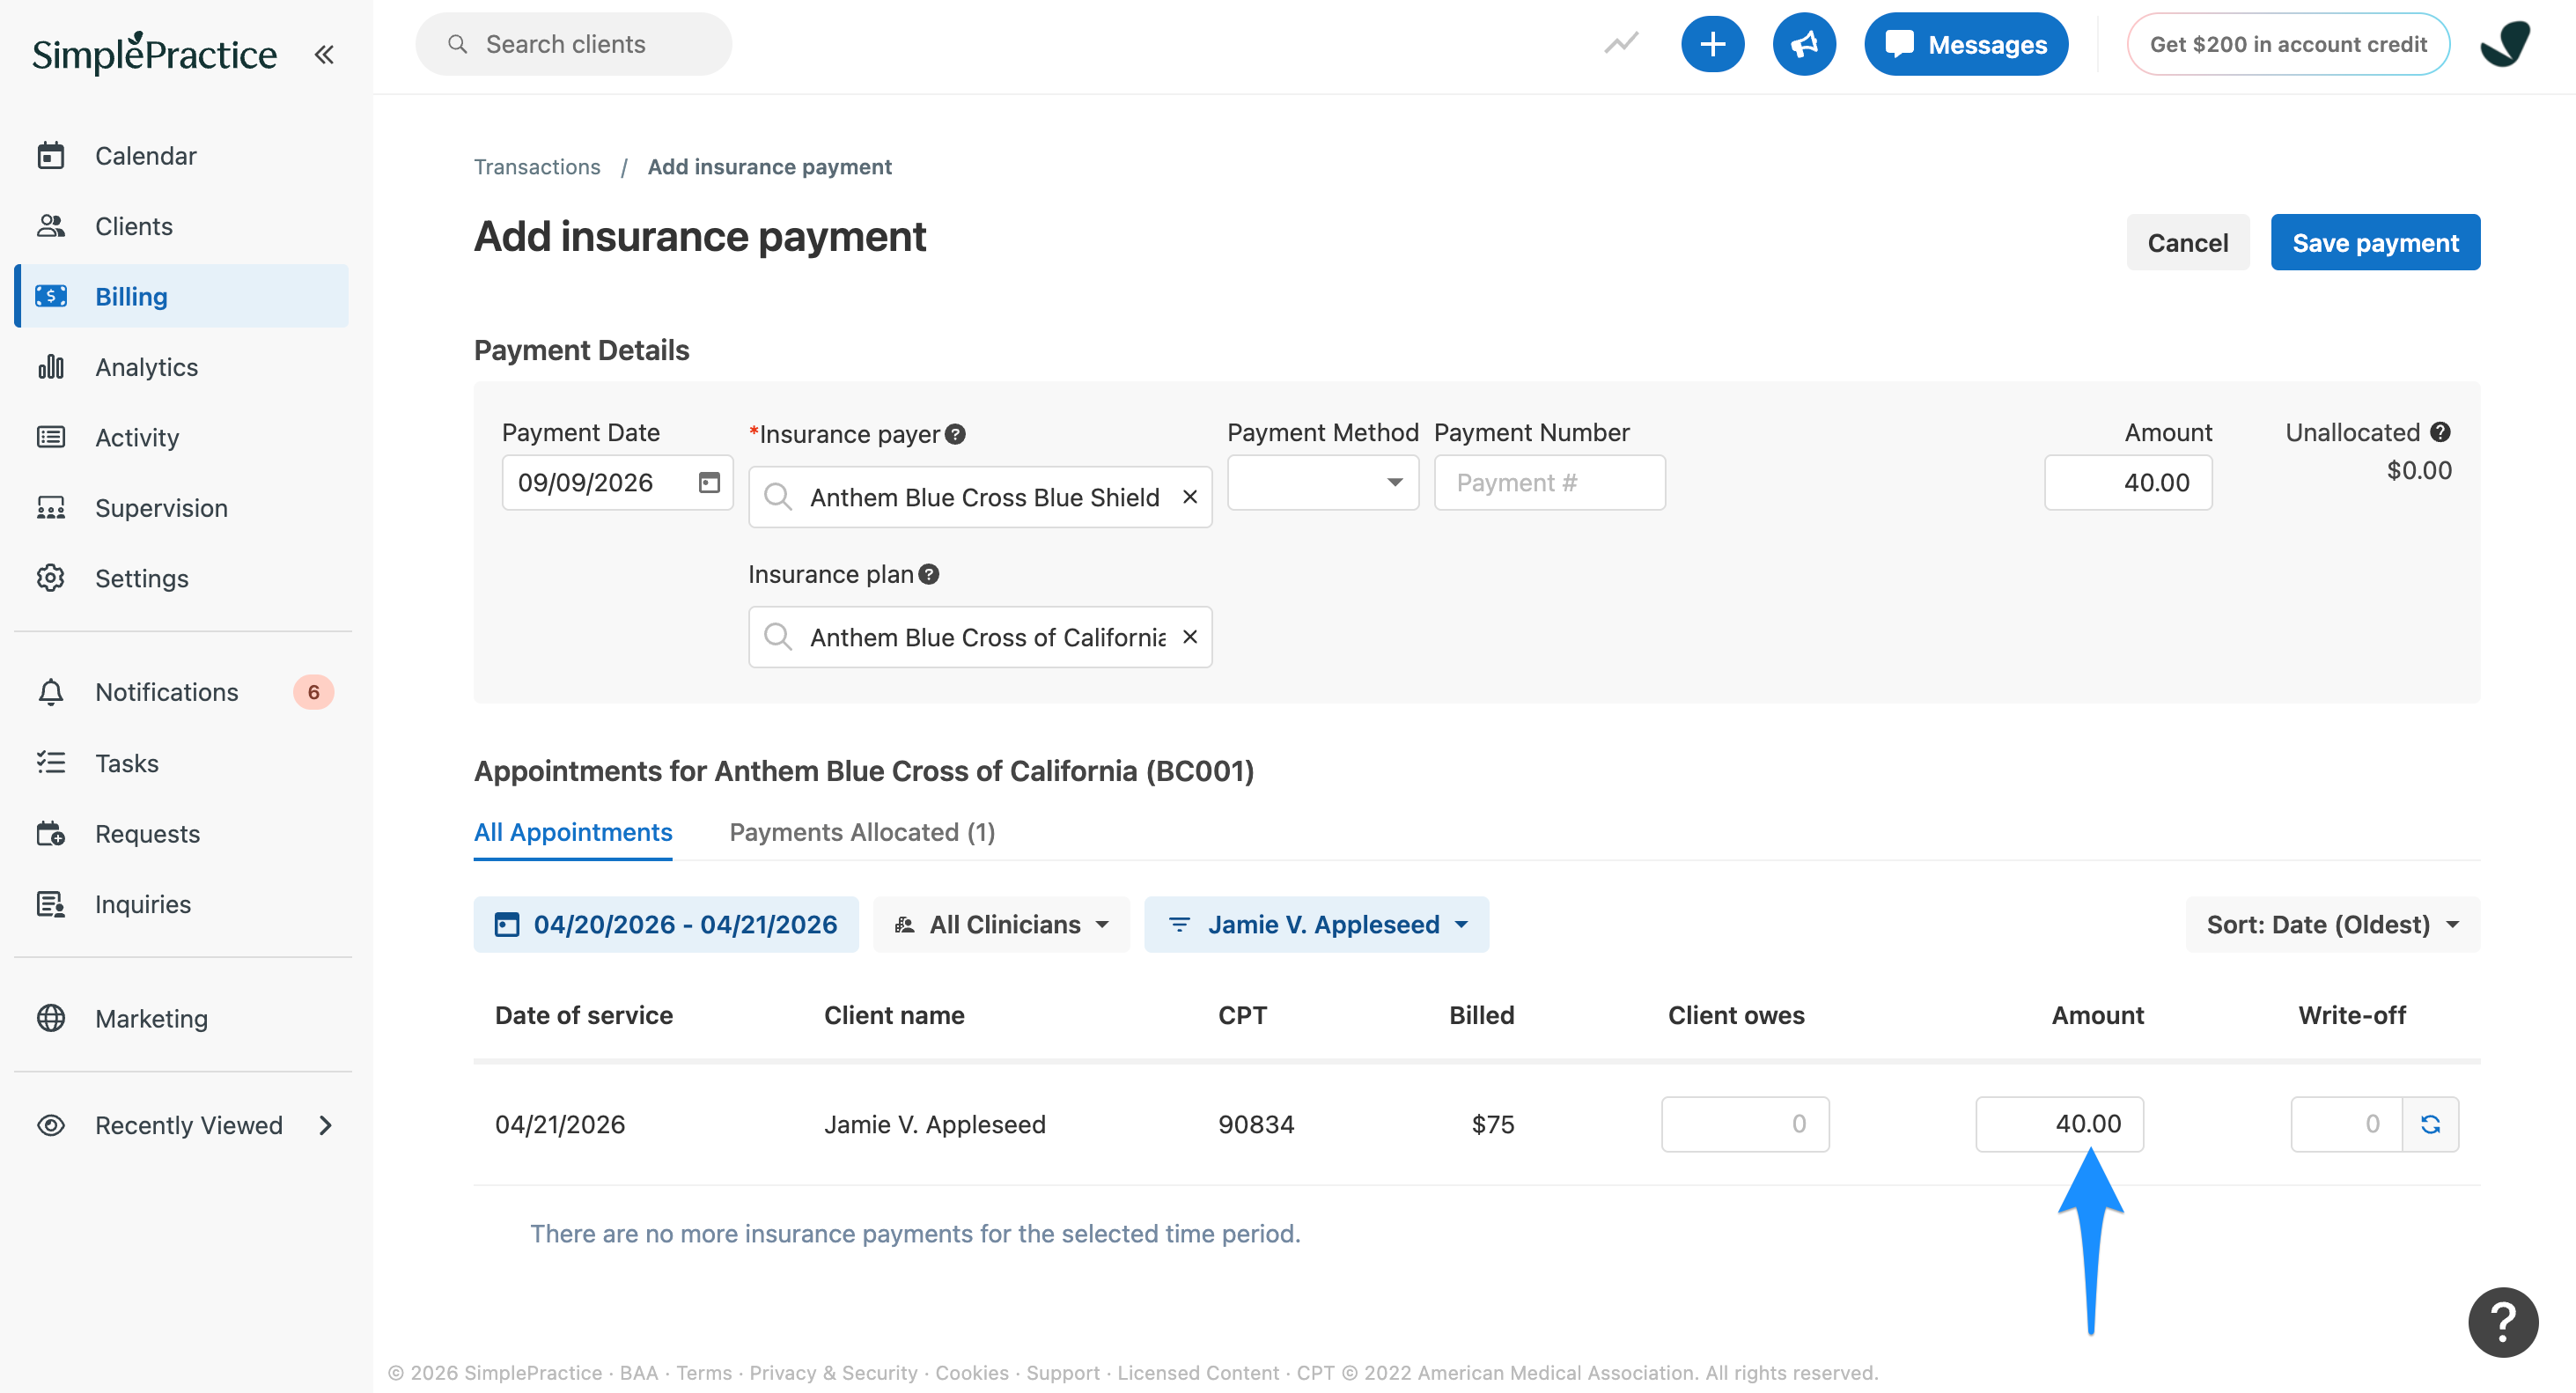Open the 04/20/2026 - 04/21/2026 date range filter

[666, 924]
